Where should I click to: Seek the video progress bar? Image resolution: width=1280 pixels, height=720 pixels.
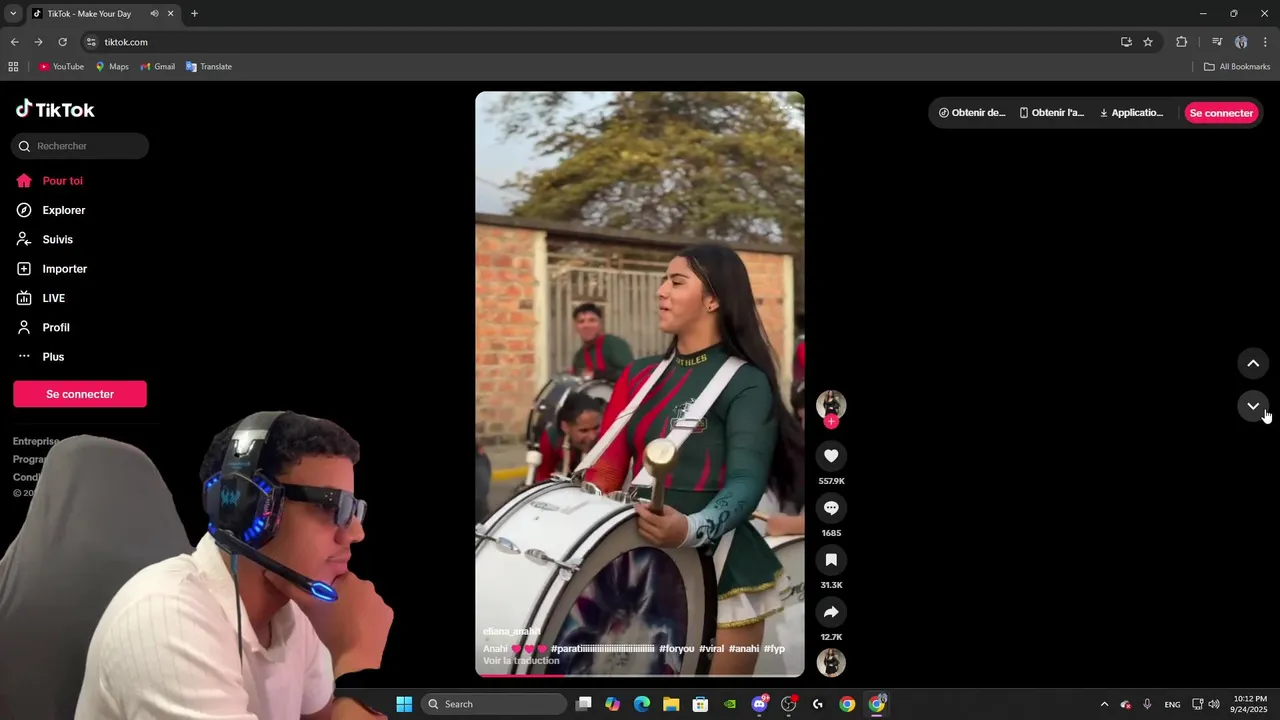pos(640,676)
